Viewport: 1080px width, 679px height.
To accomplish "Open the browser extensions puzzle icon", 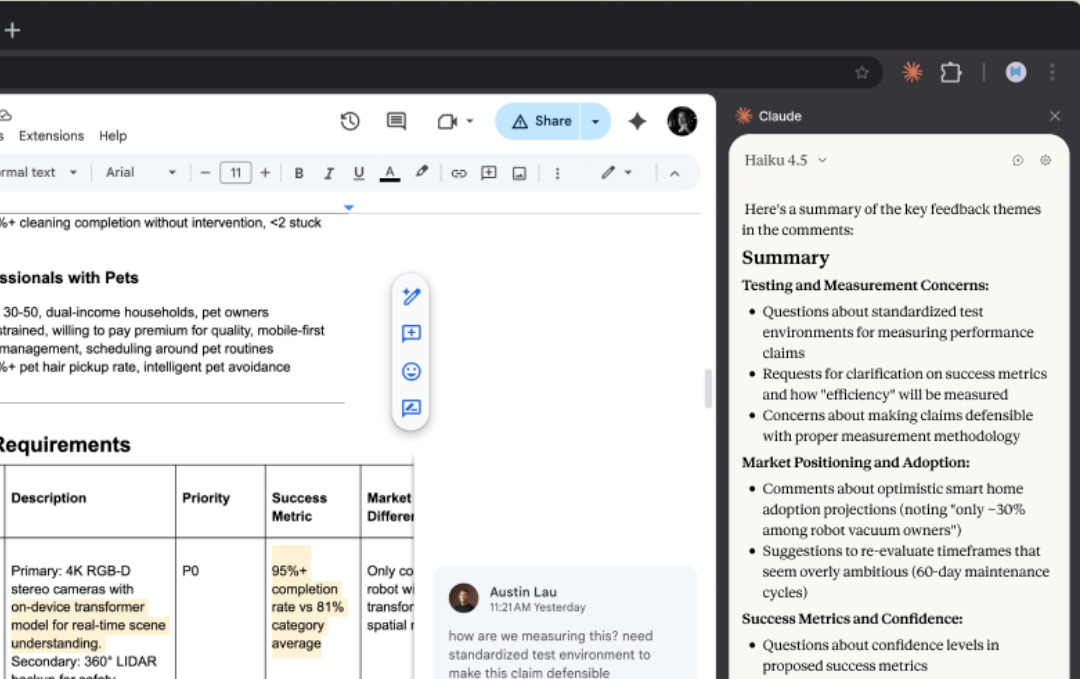I will pyautogui.click(x=951, y=72).
